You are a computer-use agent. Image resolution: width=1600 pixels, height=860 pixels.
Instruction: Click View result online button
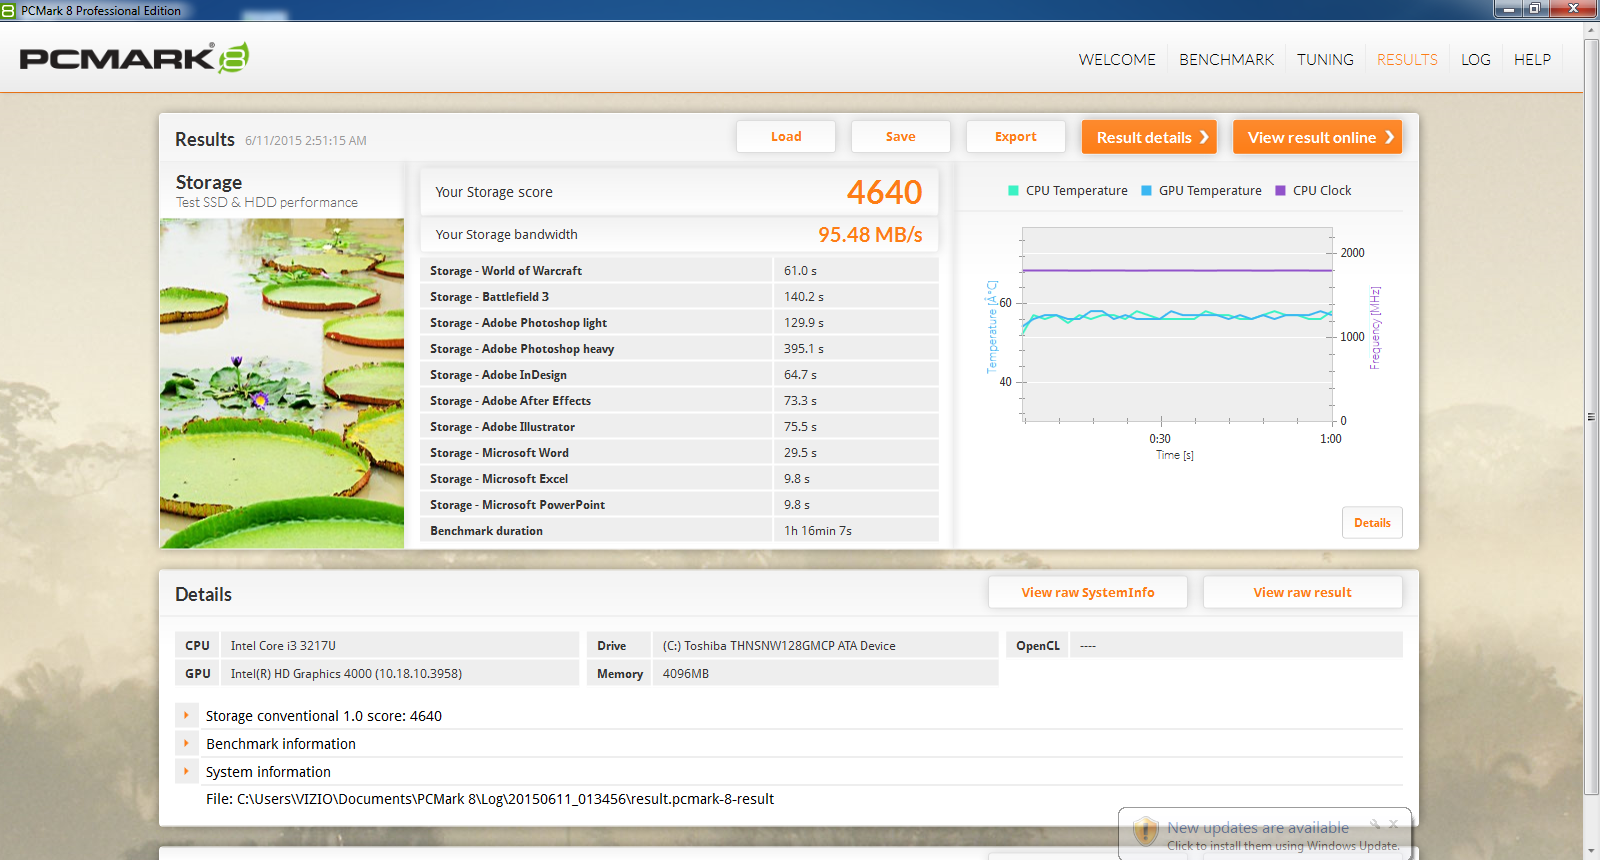1317,137
